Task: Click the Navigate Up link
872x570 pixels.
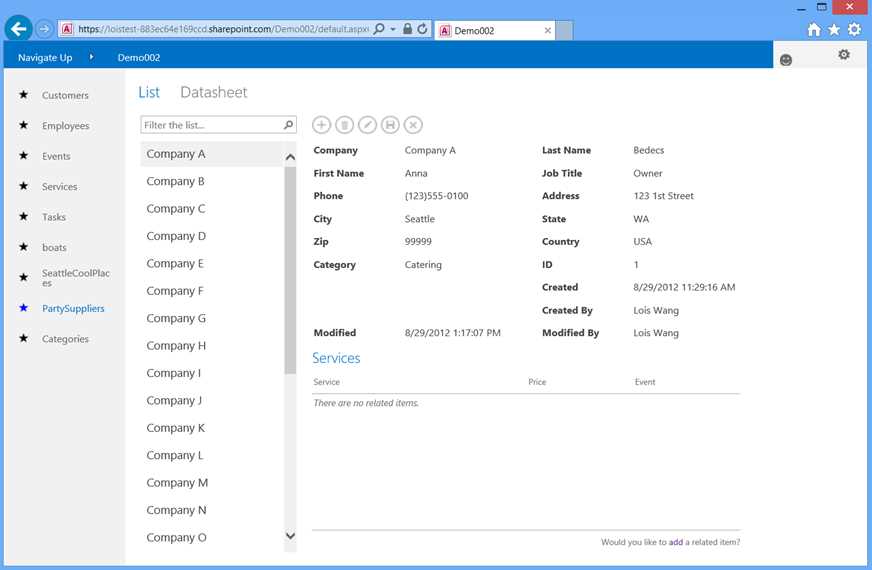Action: [x=45, y=57]
